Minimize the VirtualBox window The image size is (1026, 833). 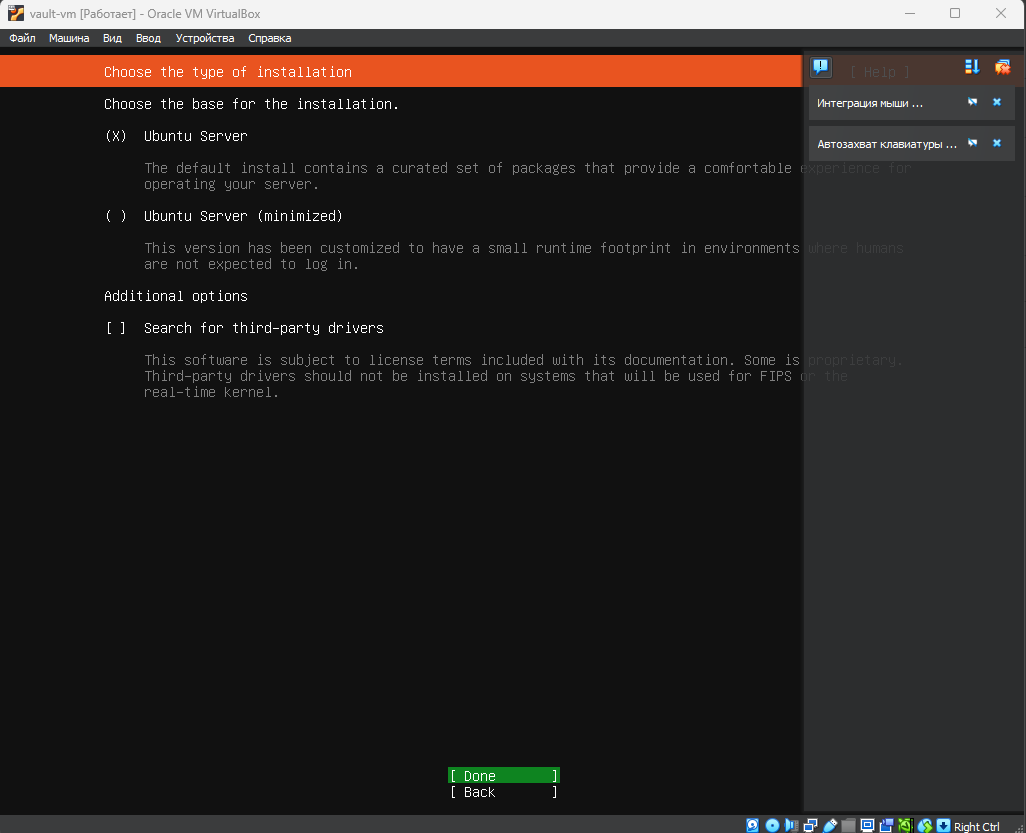[910, 13]
